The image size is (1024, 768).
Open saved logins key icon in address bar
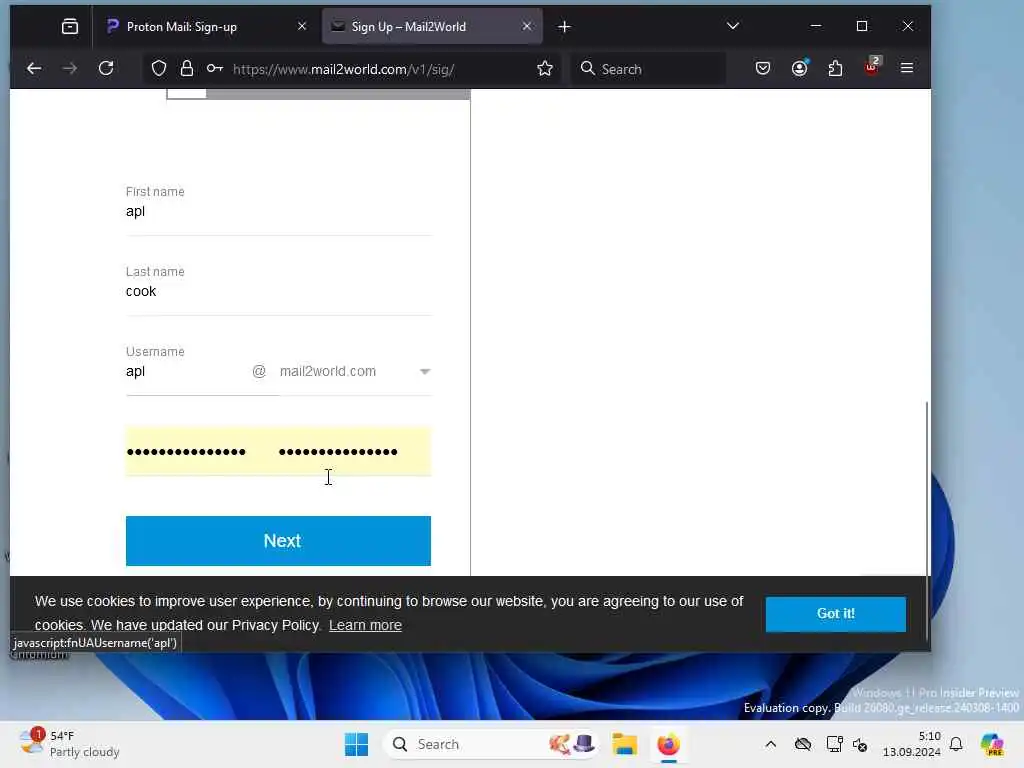coord(214,68)
